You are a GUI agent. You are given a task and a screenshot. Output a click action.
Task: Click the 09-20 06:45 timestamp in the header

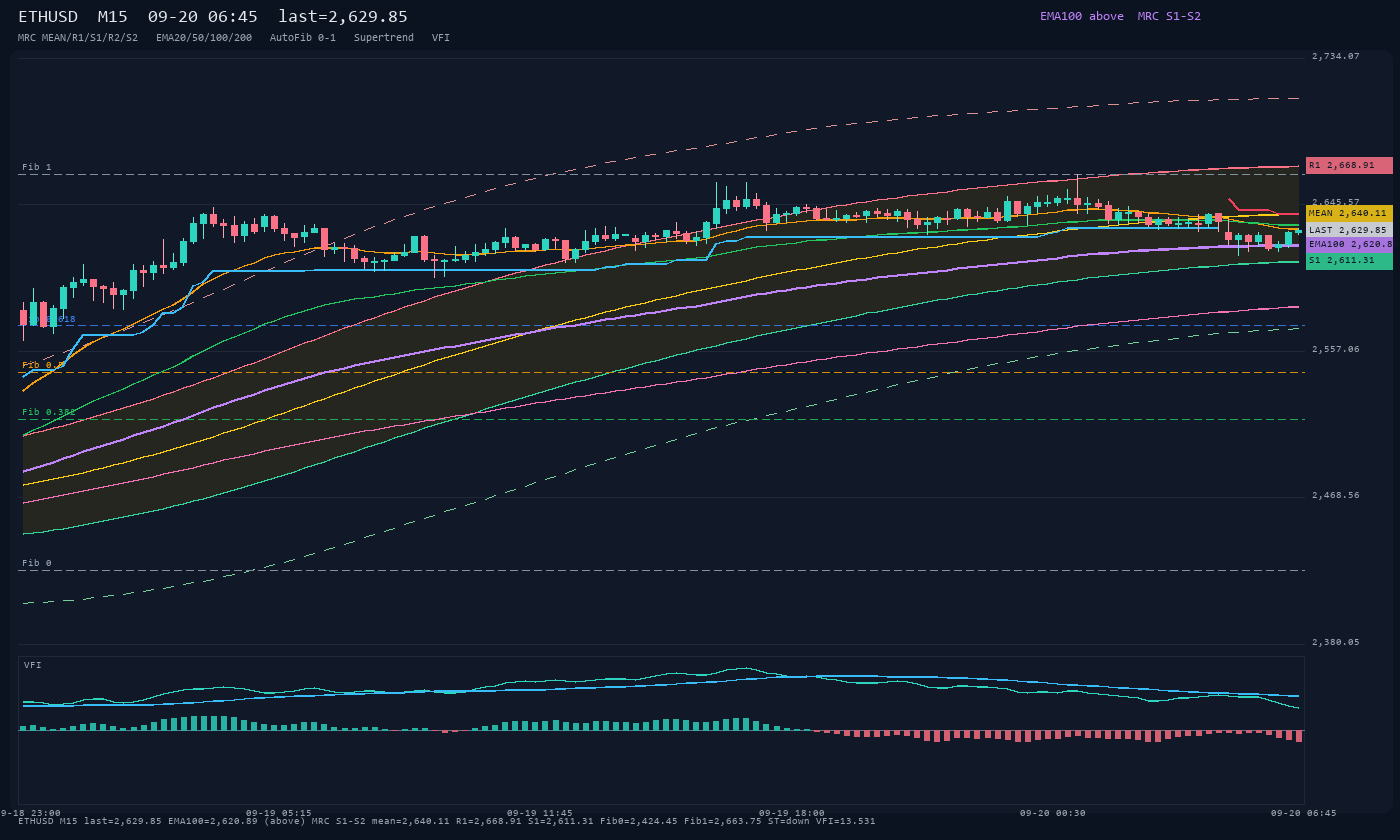pyautogui.click(x=202, y=17)
